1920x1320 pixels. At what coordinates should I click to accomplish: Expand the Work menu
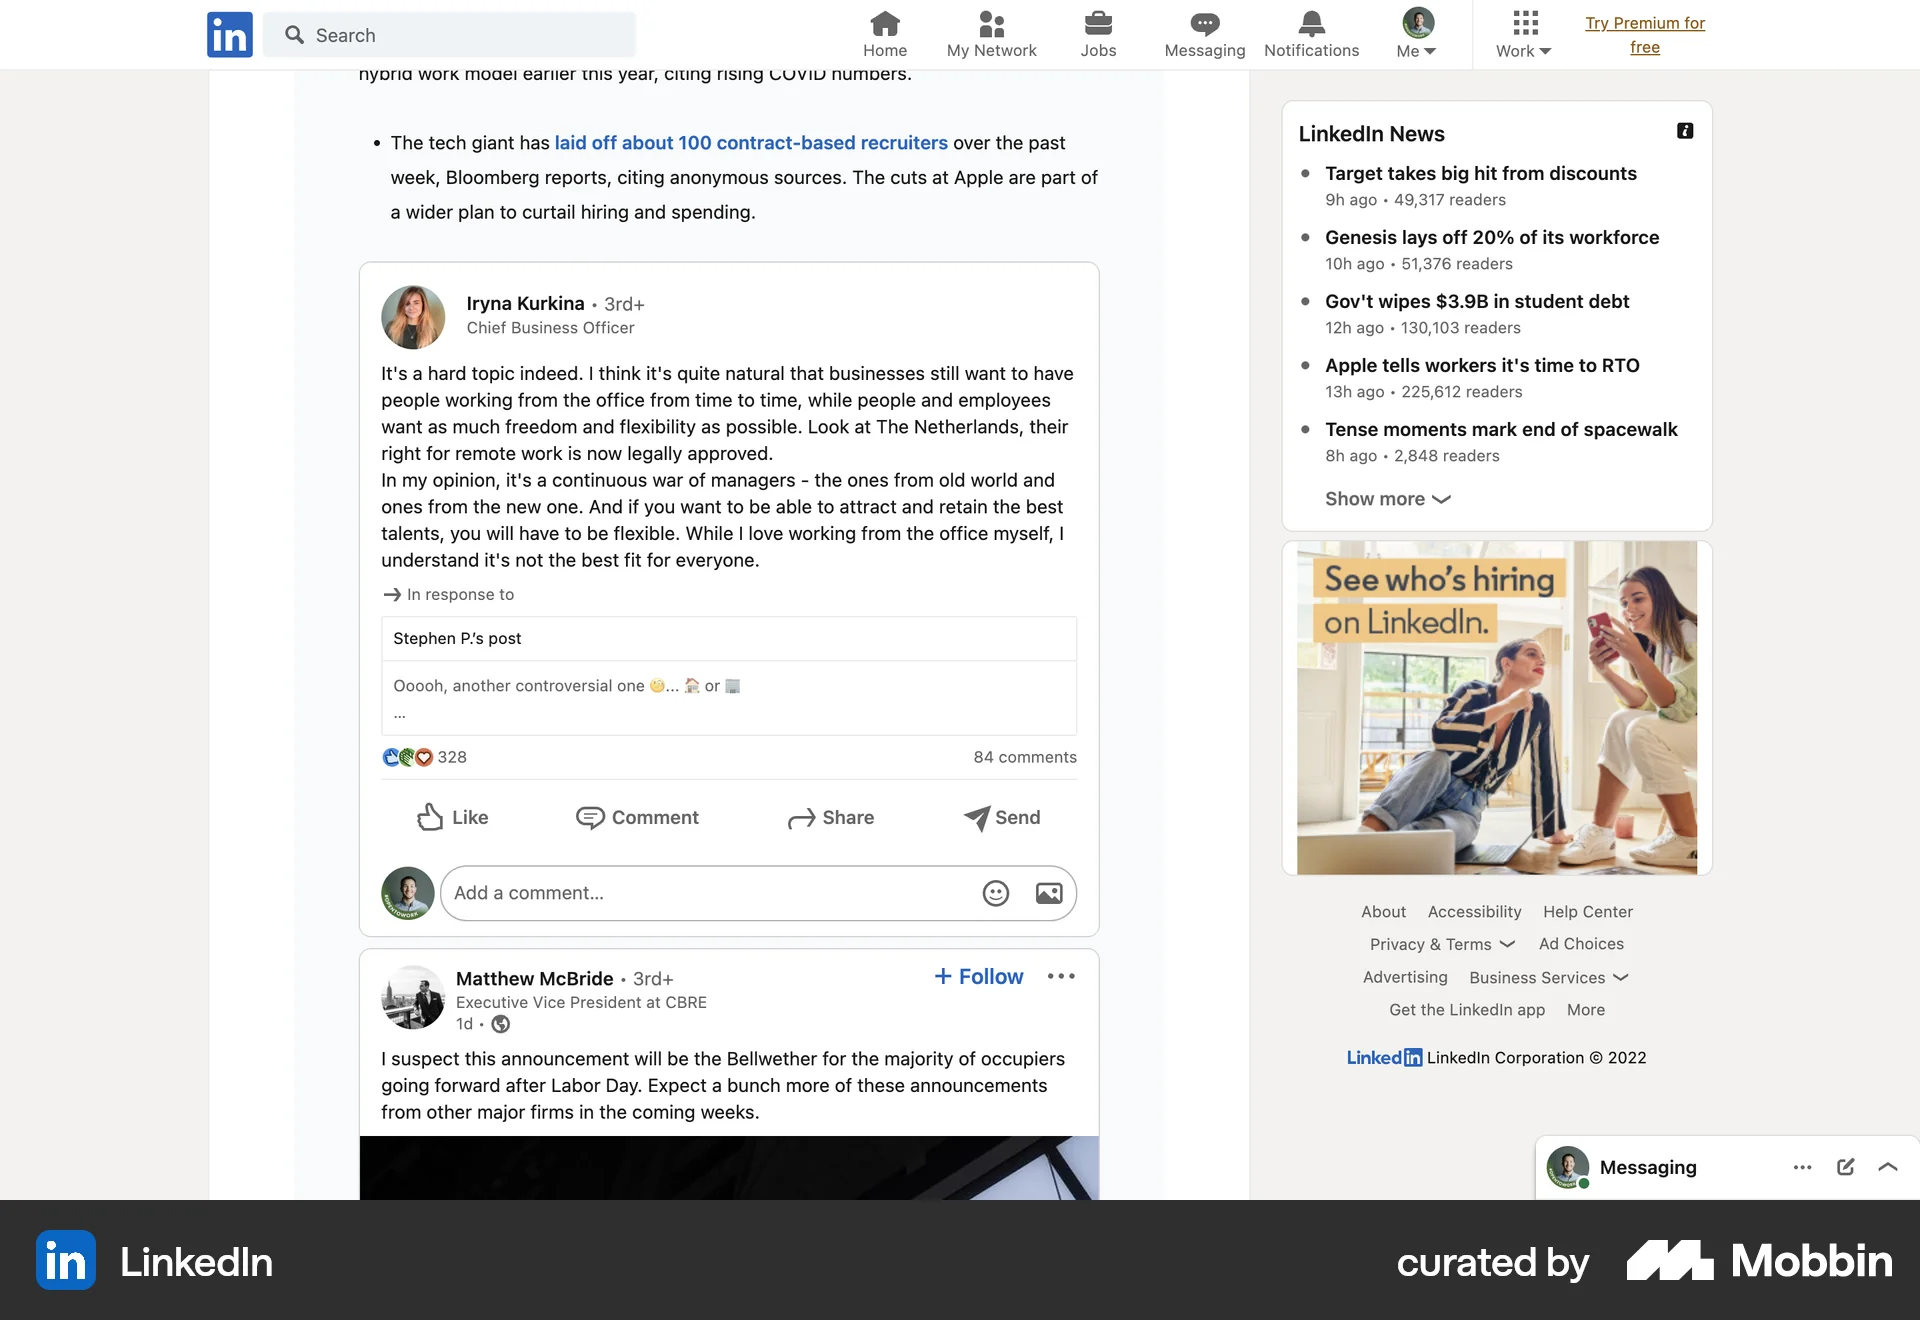click(x=1522, y=34)
